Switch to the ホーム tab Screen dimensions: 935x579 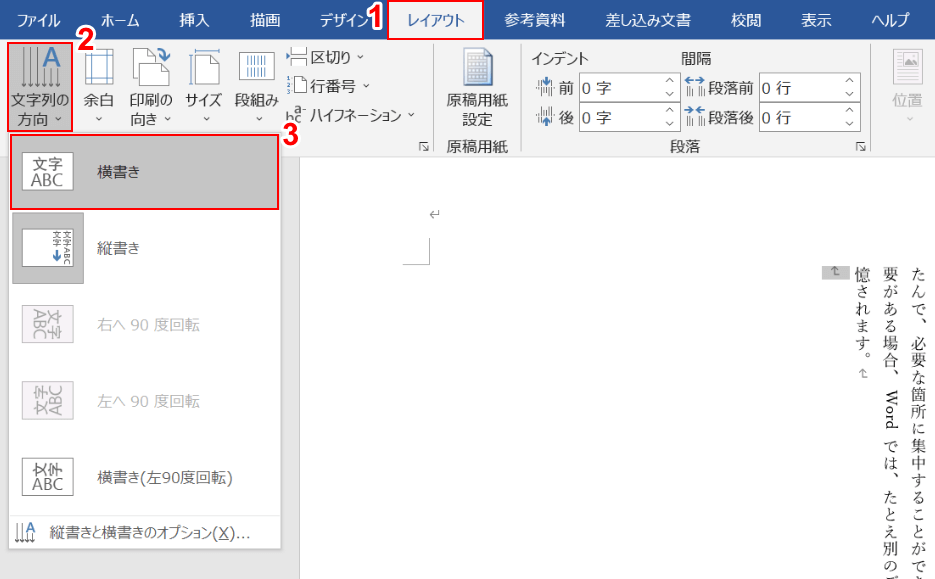coord(120,20)
